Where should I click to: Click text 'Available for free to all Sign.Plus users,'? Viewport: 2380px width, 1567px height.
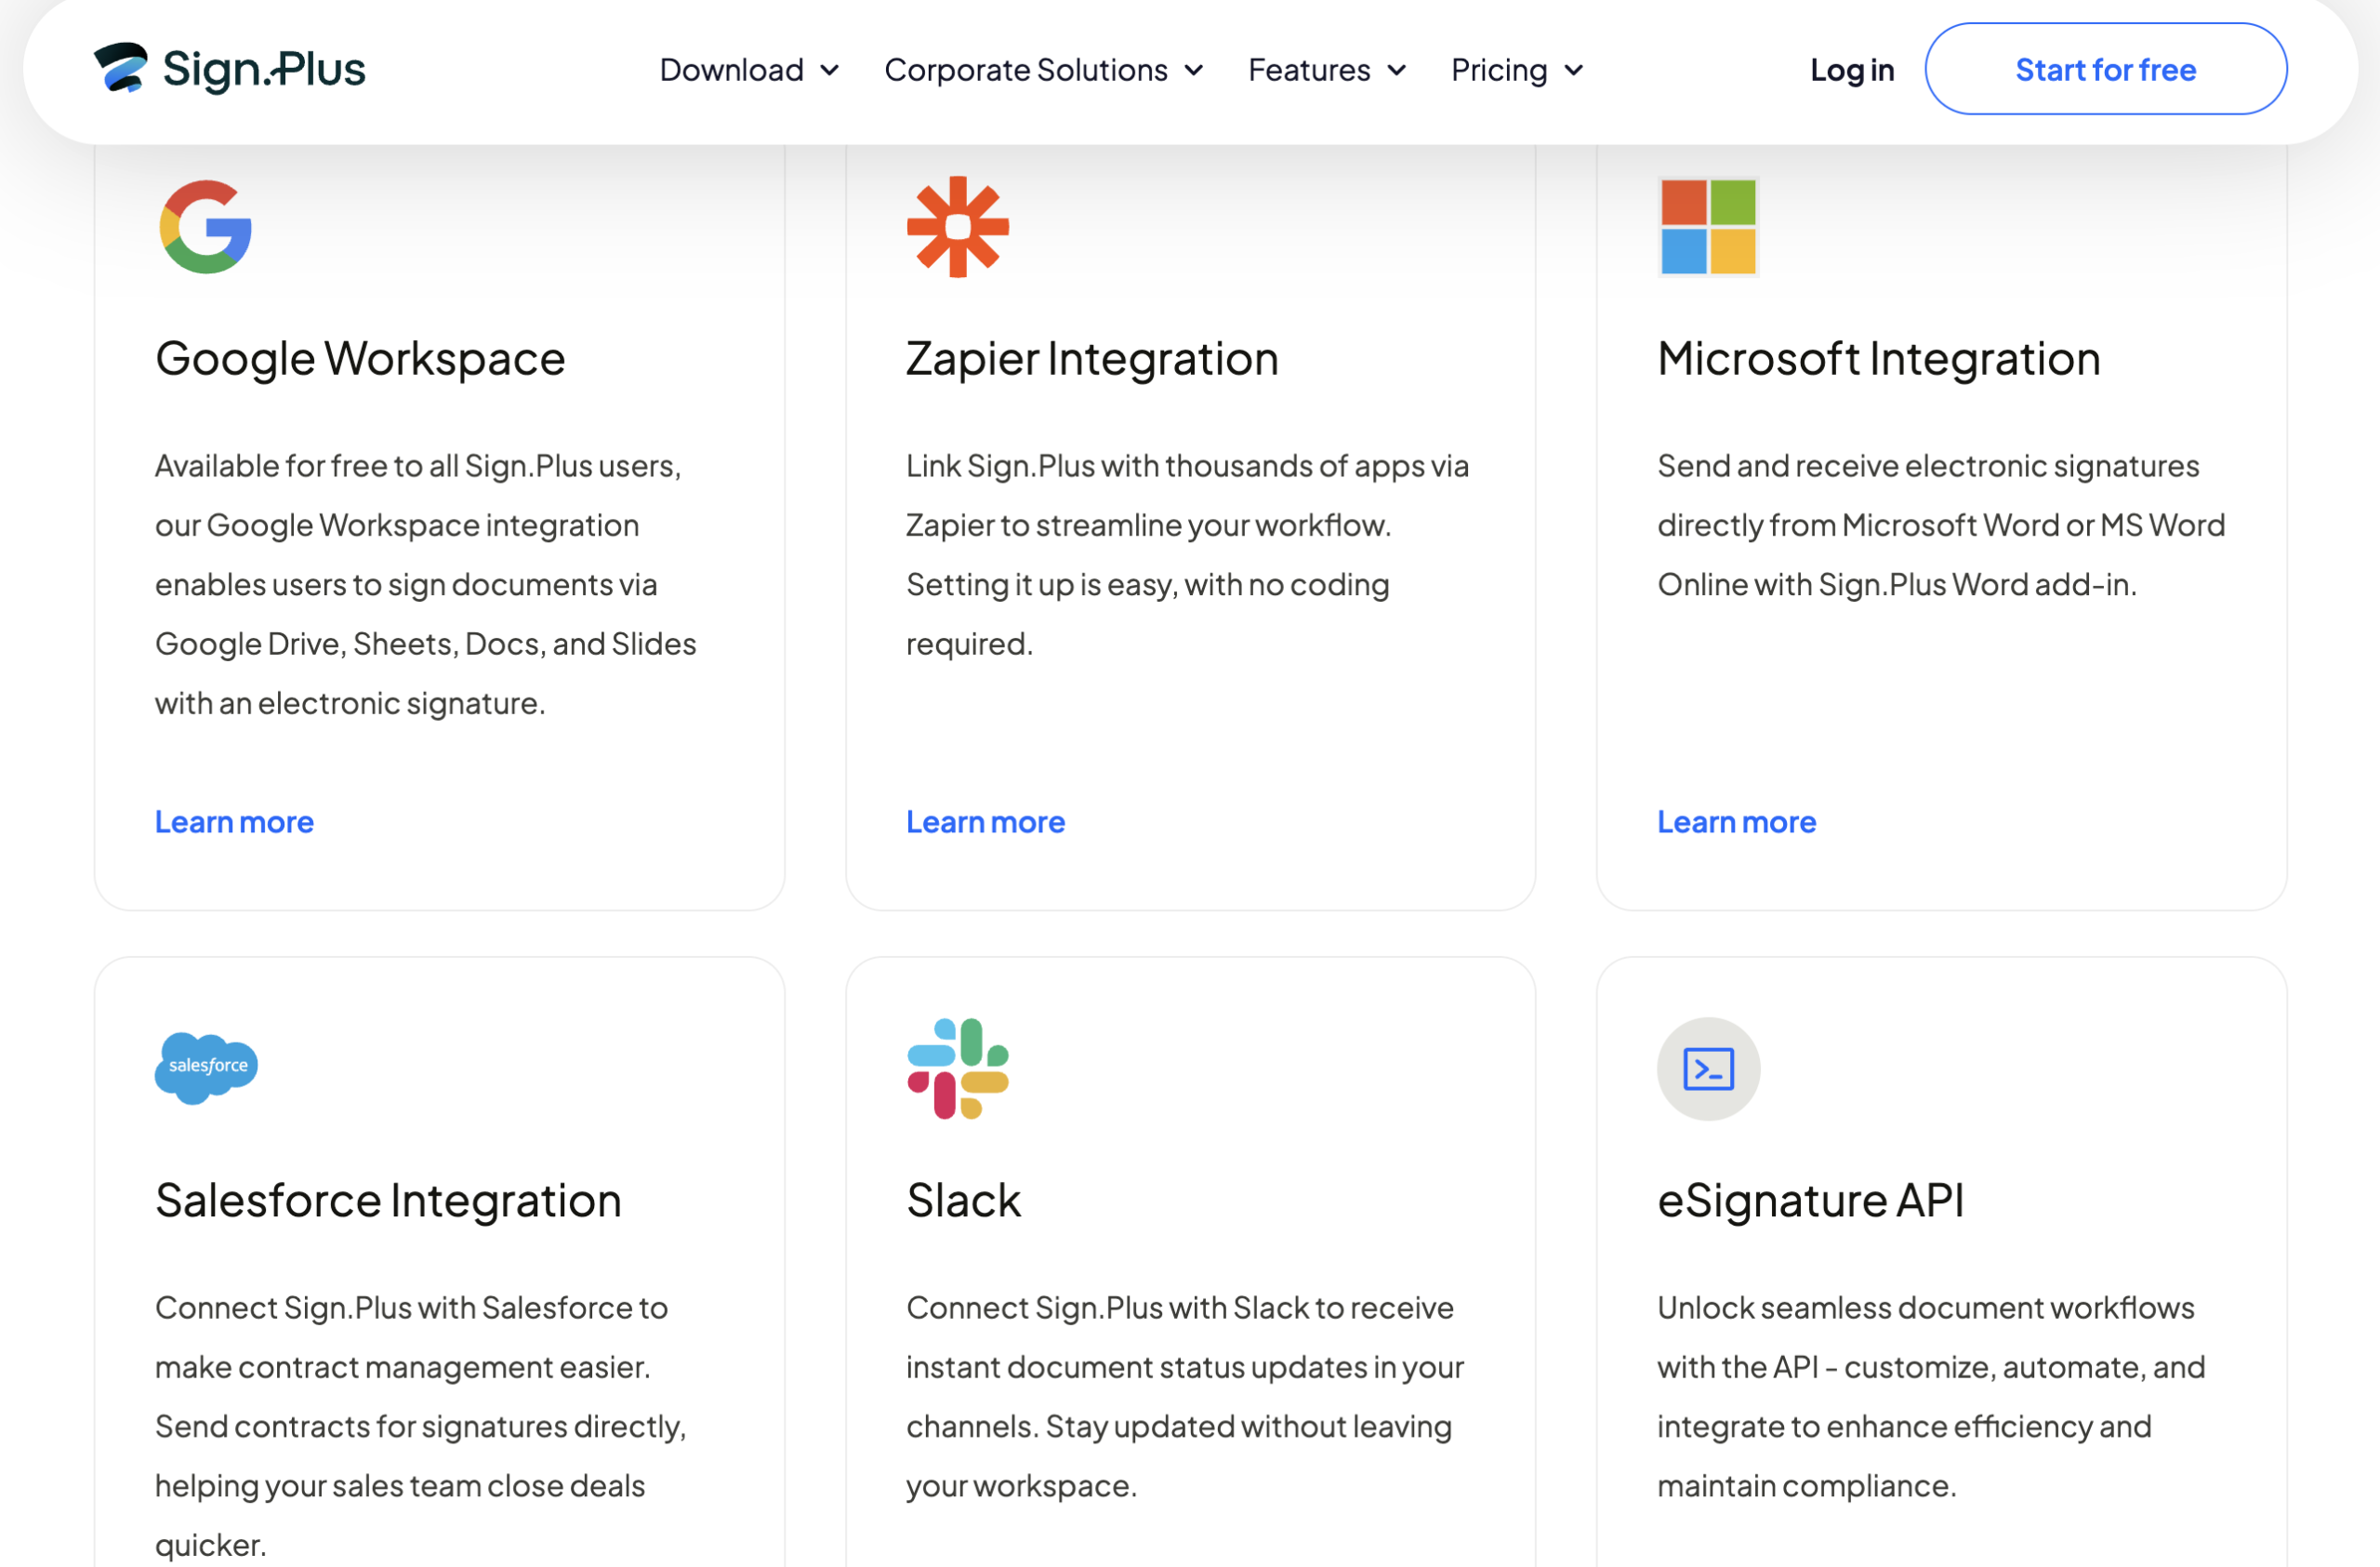pos(418,466)
